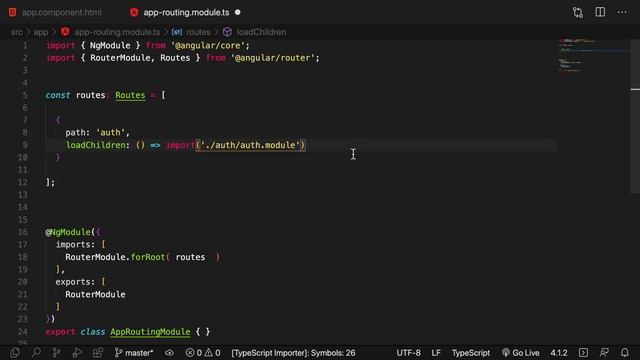The height and width of the screenshot is (360, 640).
Task: Click './auth/auth.module' string
Action: pos(250,145)
